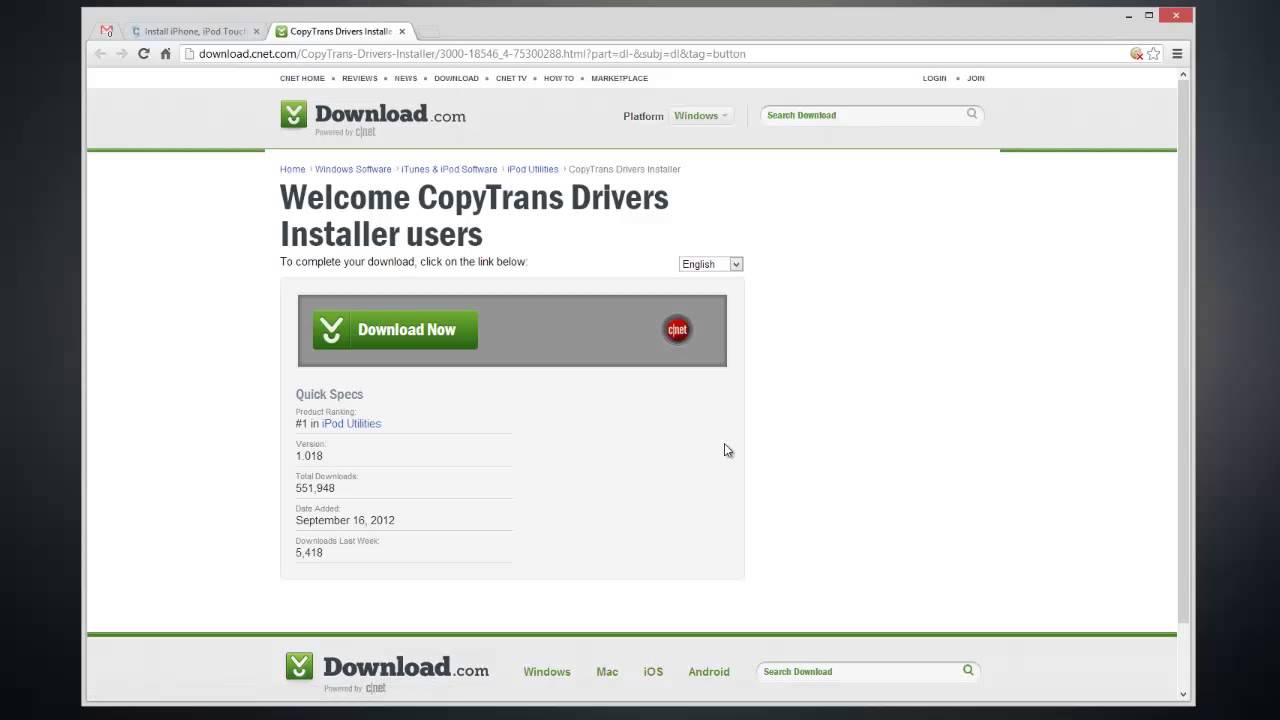The image size is (1280, 720).
Task: Open the Platform Windows dropdown
Action: click(x=701, y=116)
